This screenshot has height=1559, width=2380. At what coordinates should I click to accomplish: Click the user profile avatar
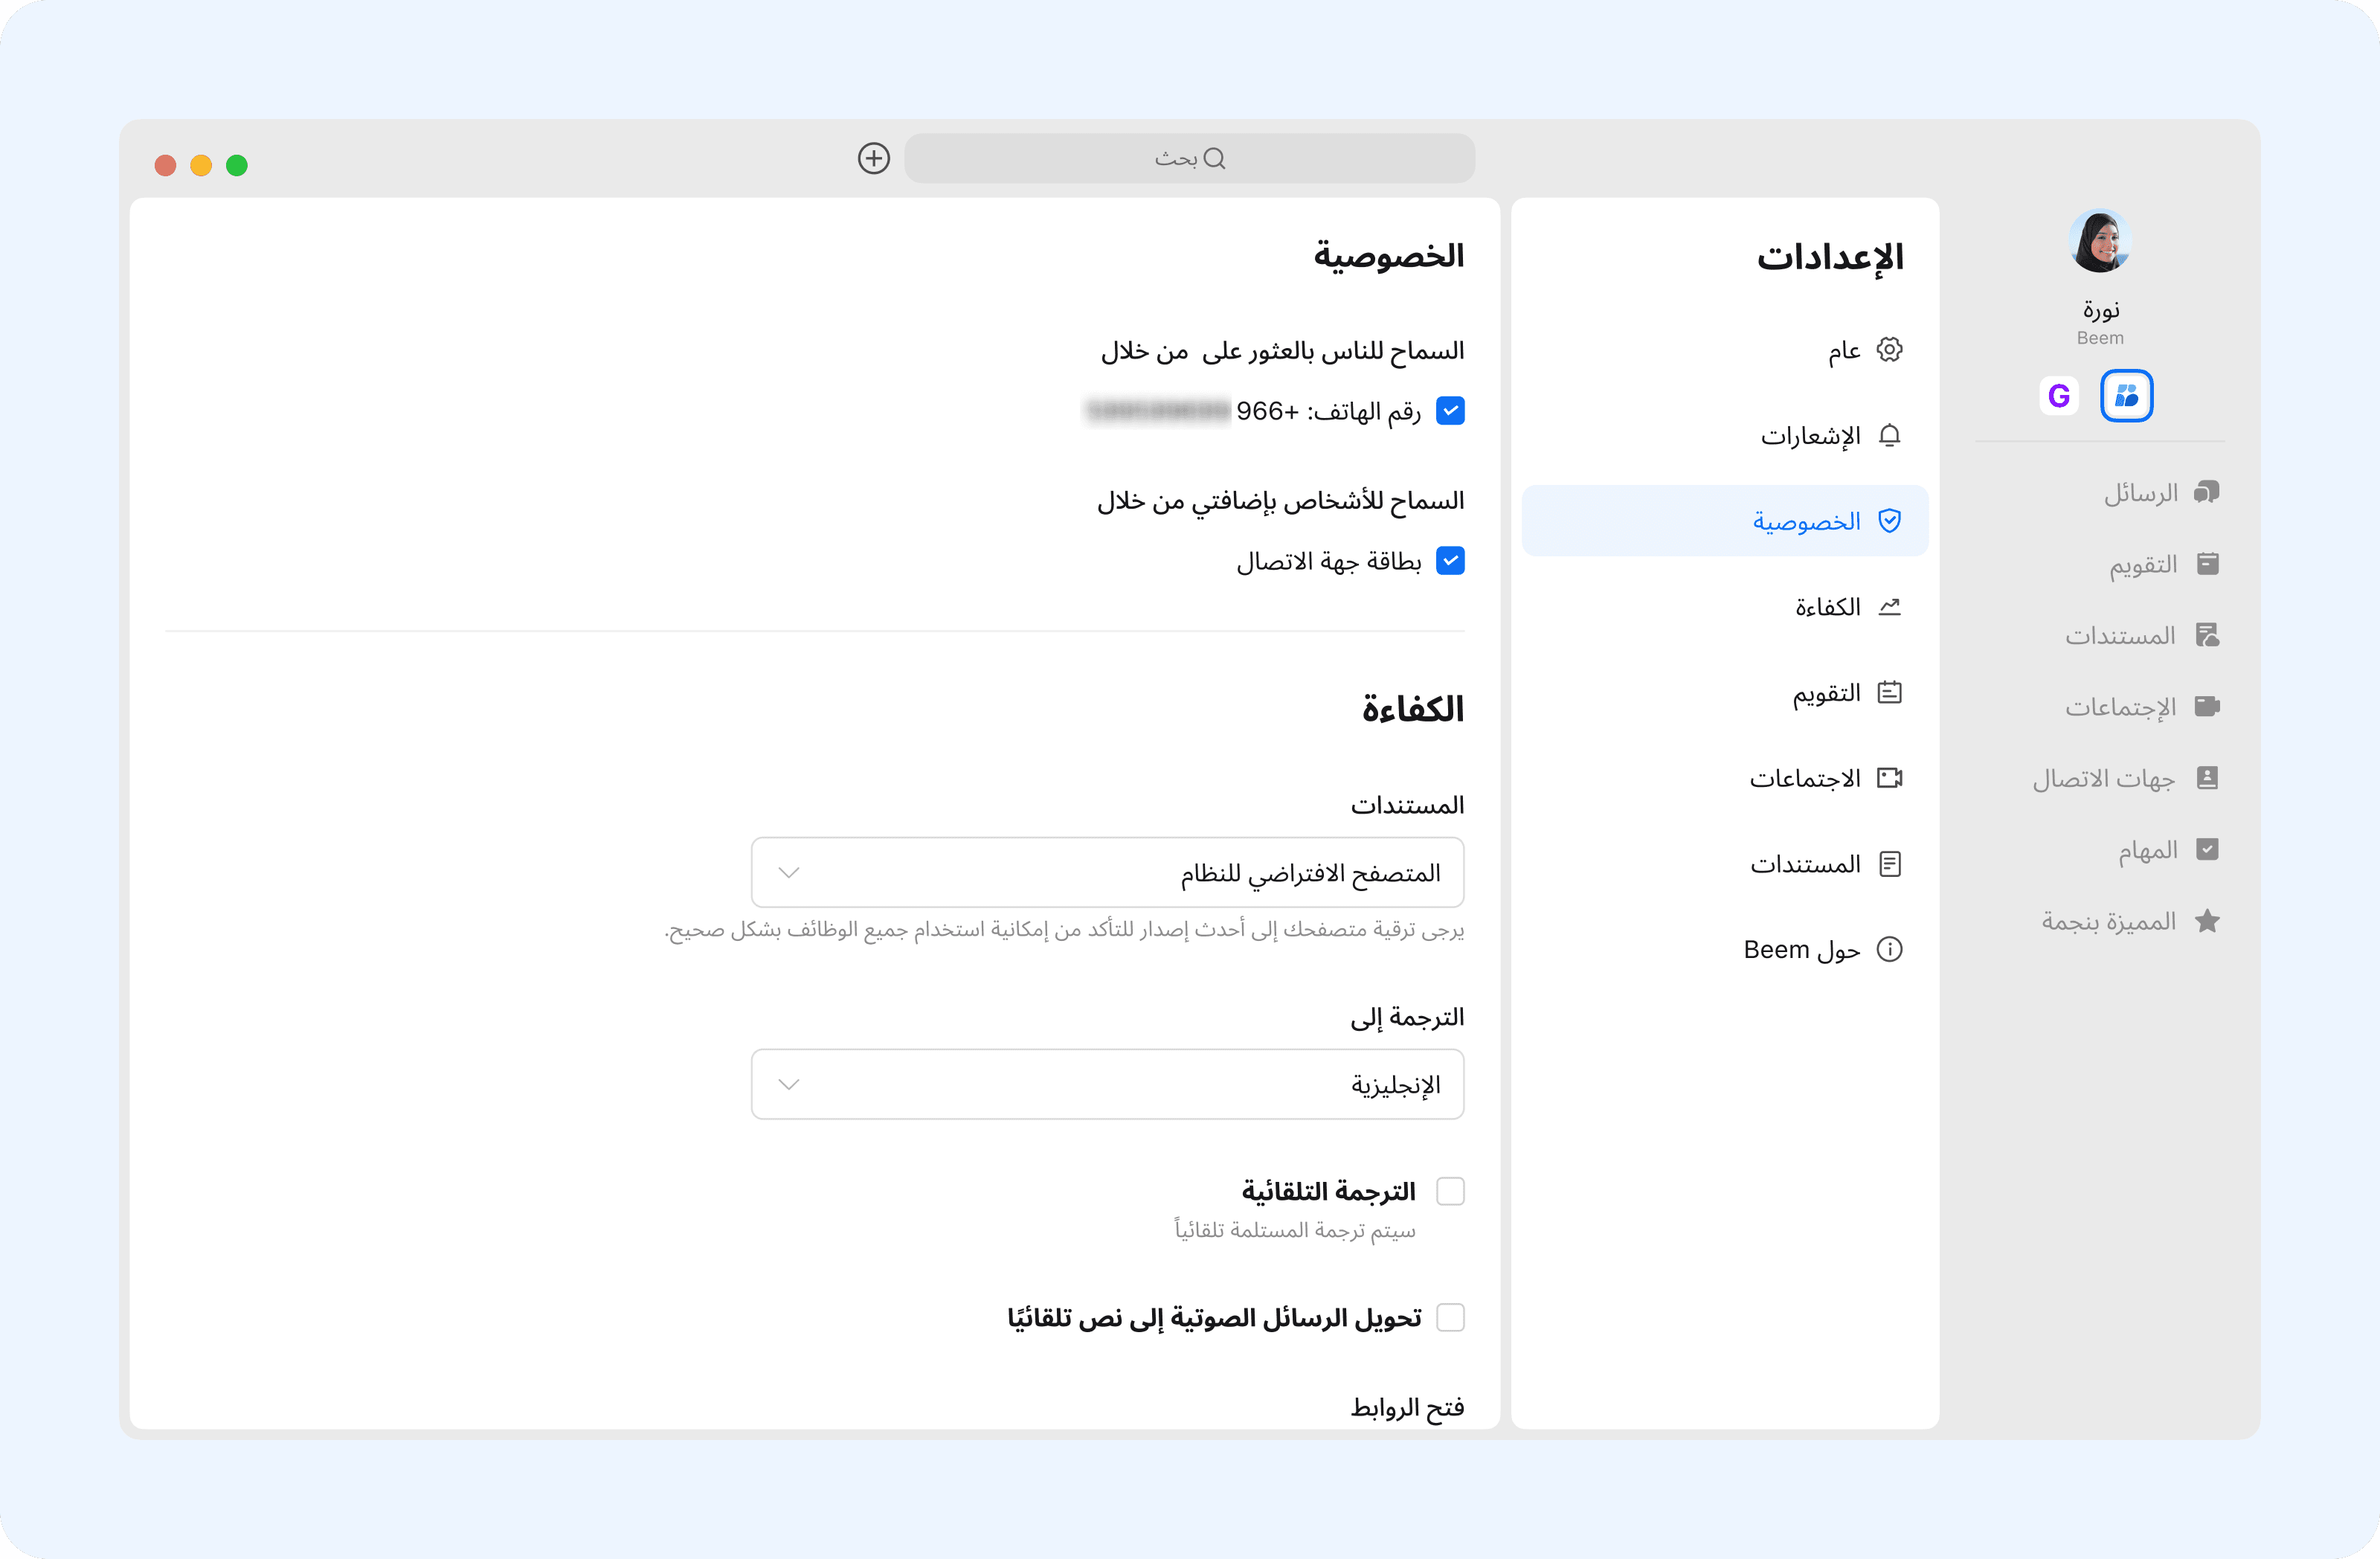(x=2099, y=241)
